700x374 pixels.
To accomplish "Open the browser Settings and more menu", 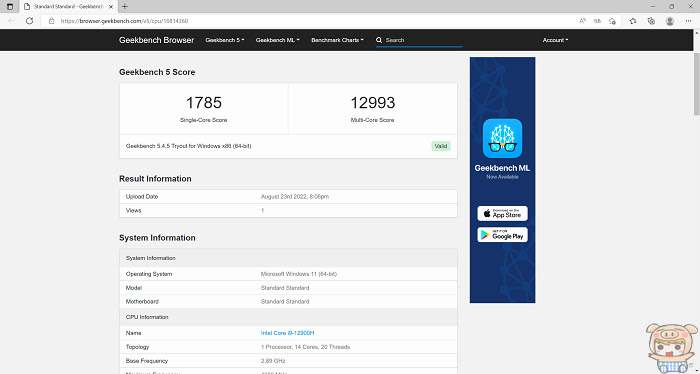I will tap(688, 21).
